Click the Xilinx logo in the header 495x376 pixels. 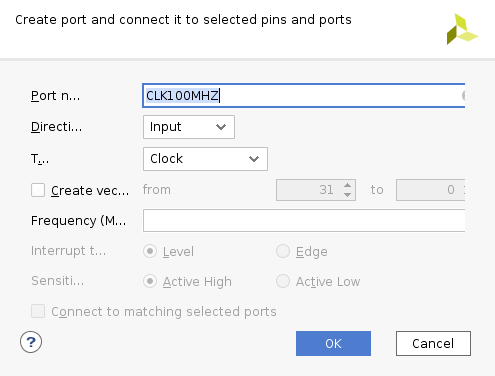tap(462, 29)
